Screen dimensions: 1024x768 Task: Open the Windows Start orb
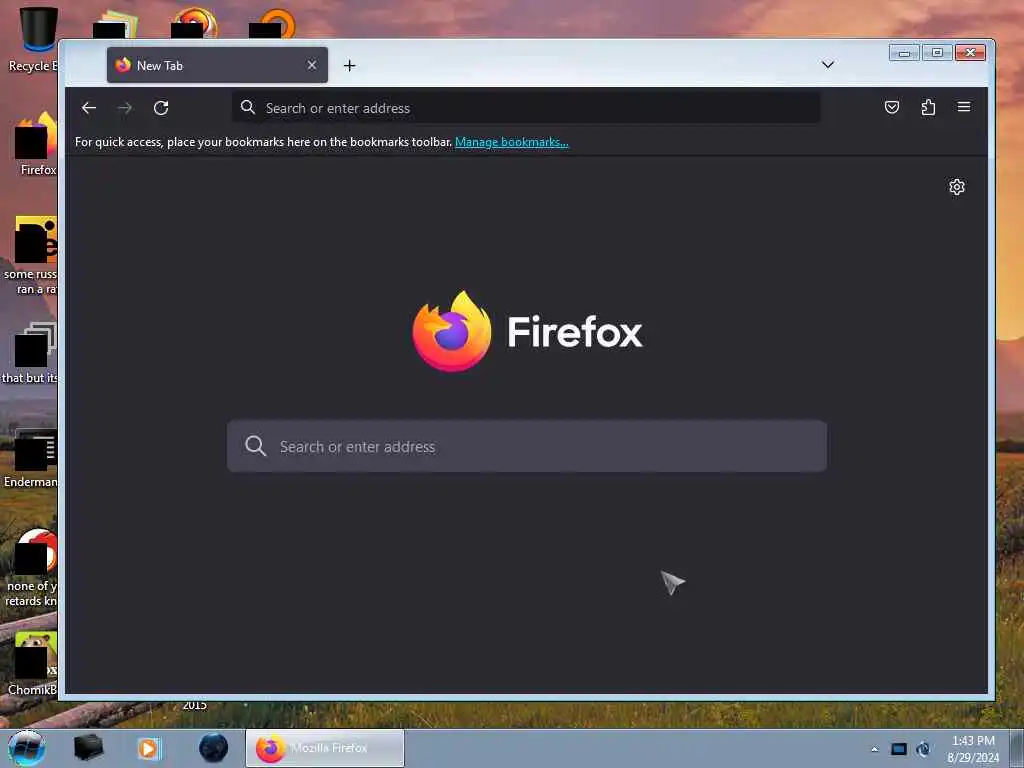tap(26, 748)
